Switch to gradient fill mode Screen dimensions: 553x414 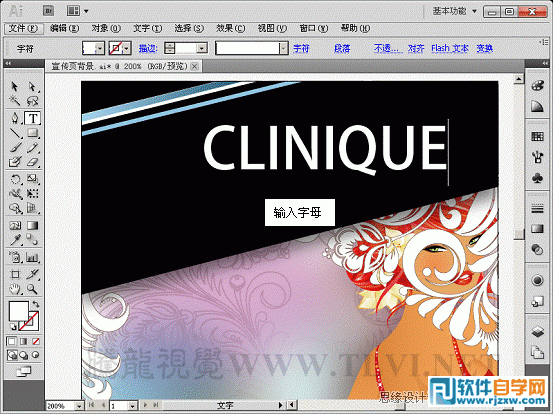click(x=24, y=341)
